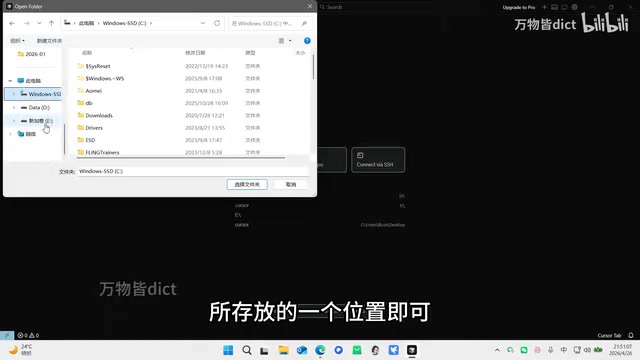Expand the 网络 tree node
640x360 pixels.
click(x=10, y=134)
